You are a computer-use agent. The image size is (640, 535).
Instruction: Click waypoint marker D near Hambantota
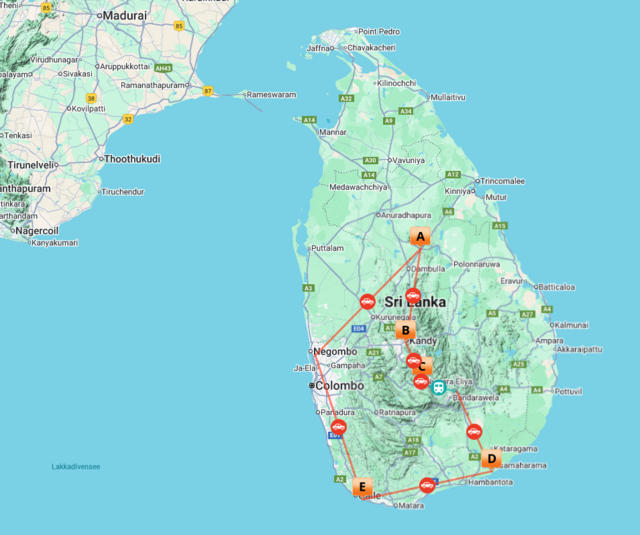point(490,459)
